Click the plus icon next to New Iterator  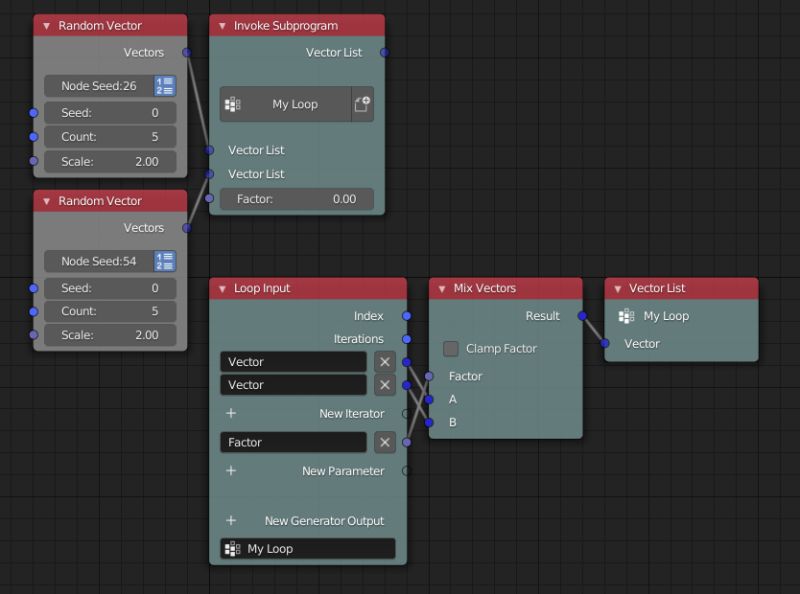(x=231, y=413)
